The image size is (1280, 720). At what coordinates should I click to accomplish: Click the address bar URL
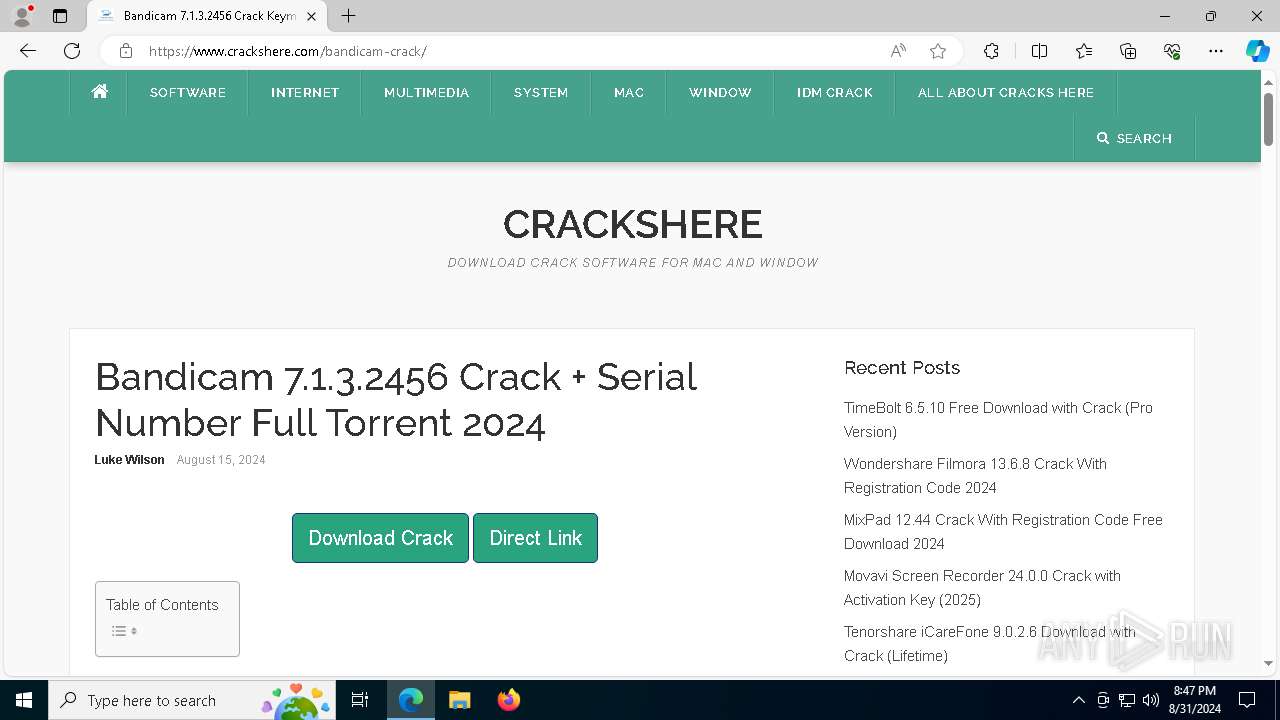(288, 51)
